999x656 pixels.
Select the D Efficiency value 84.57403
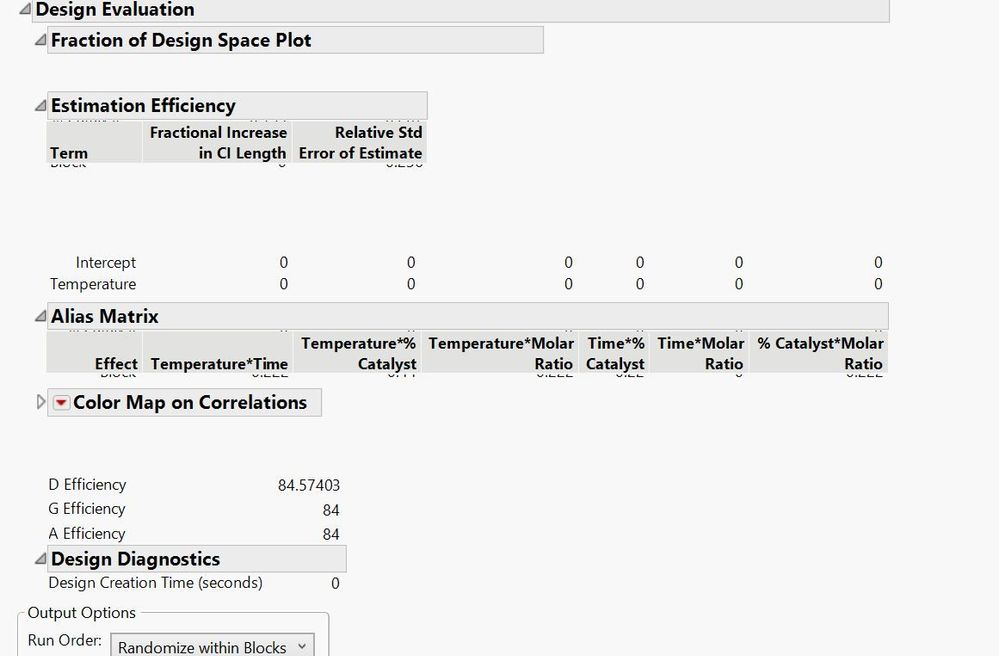tap(308, 486)
